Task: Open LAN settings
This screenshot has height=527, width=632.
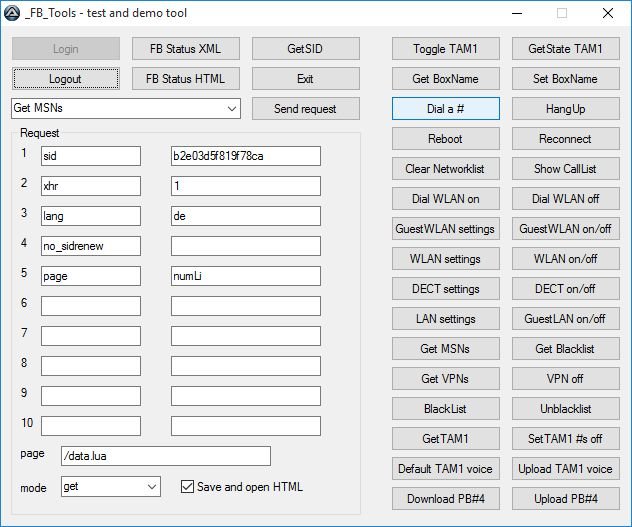Action: (446, 319)
